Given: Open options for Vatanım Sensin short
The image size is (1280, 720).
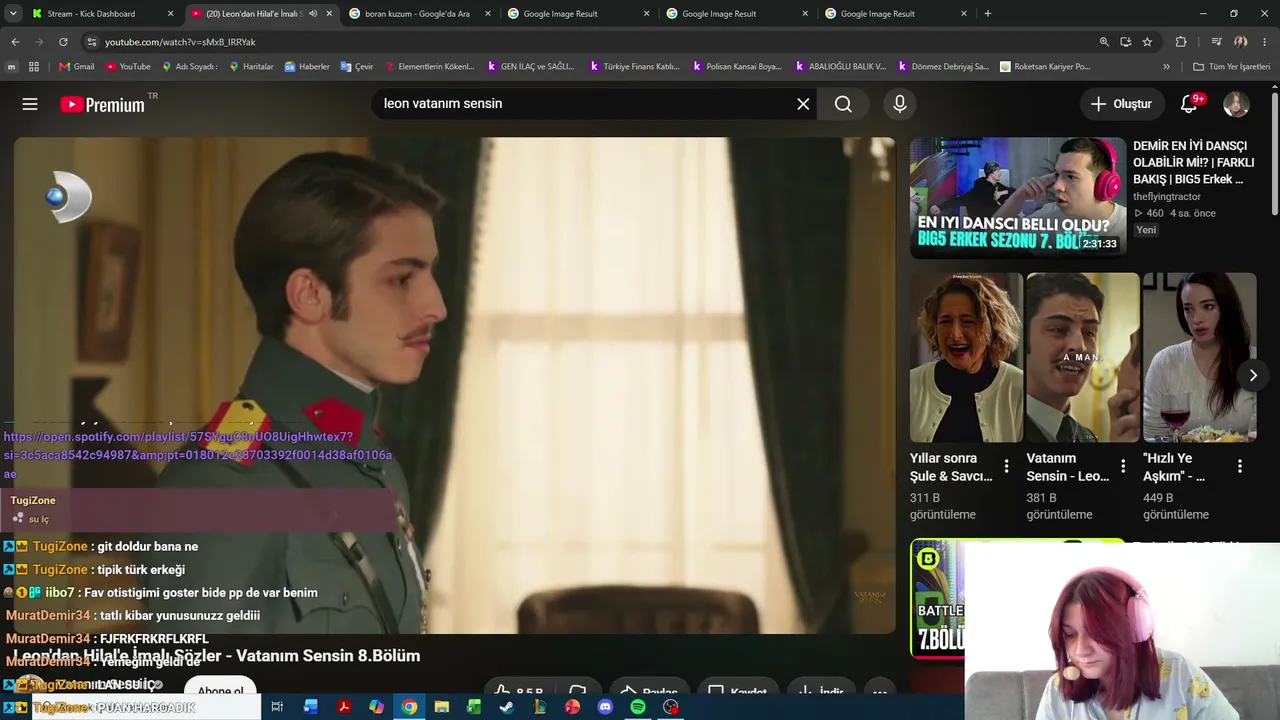Looking at the screenshot, I should [1123, 467].
